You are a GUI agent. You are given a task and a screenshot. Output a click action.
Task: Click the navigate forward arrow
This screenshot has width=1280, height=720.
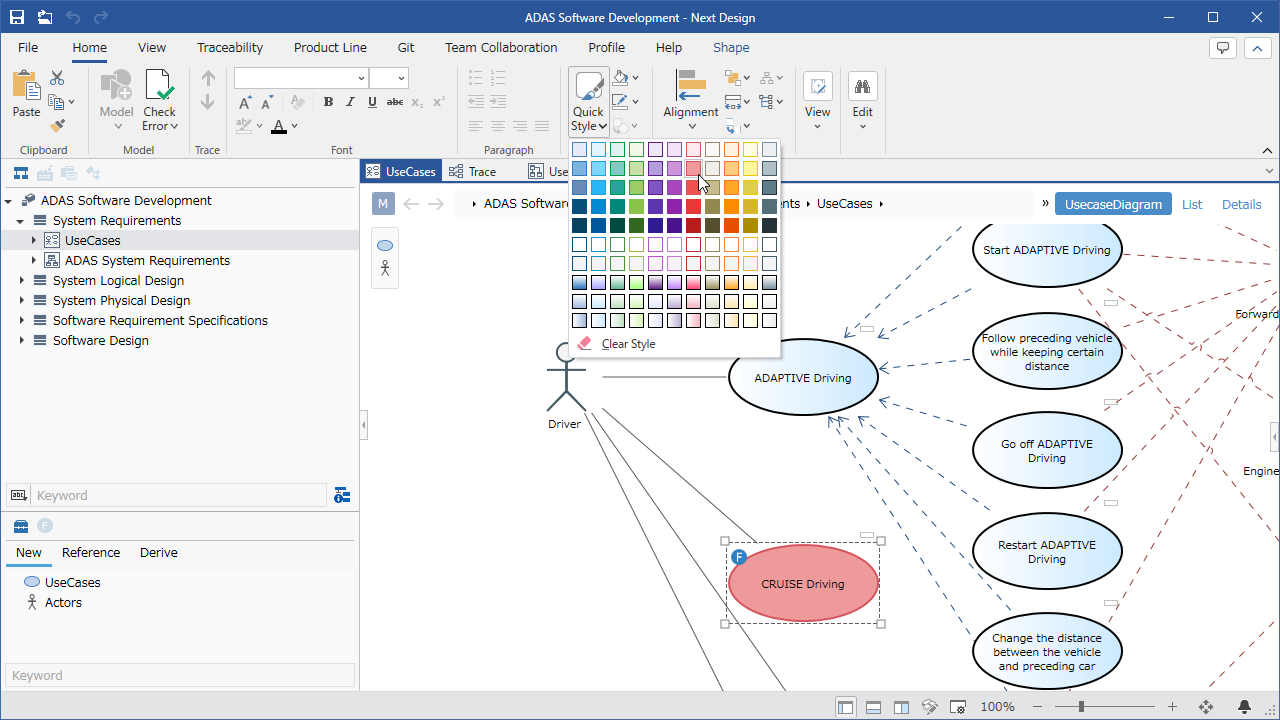coord(436,204)
